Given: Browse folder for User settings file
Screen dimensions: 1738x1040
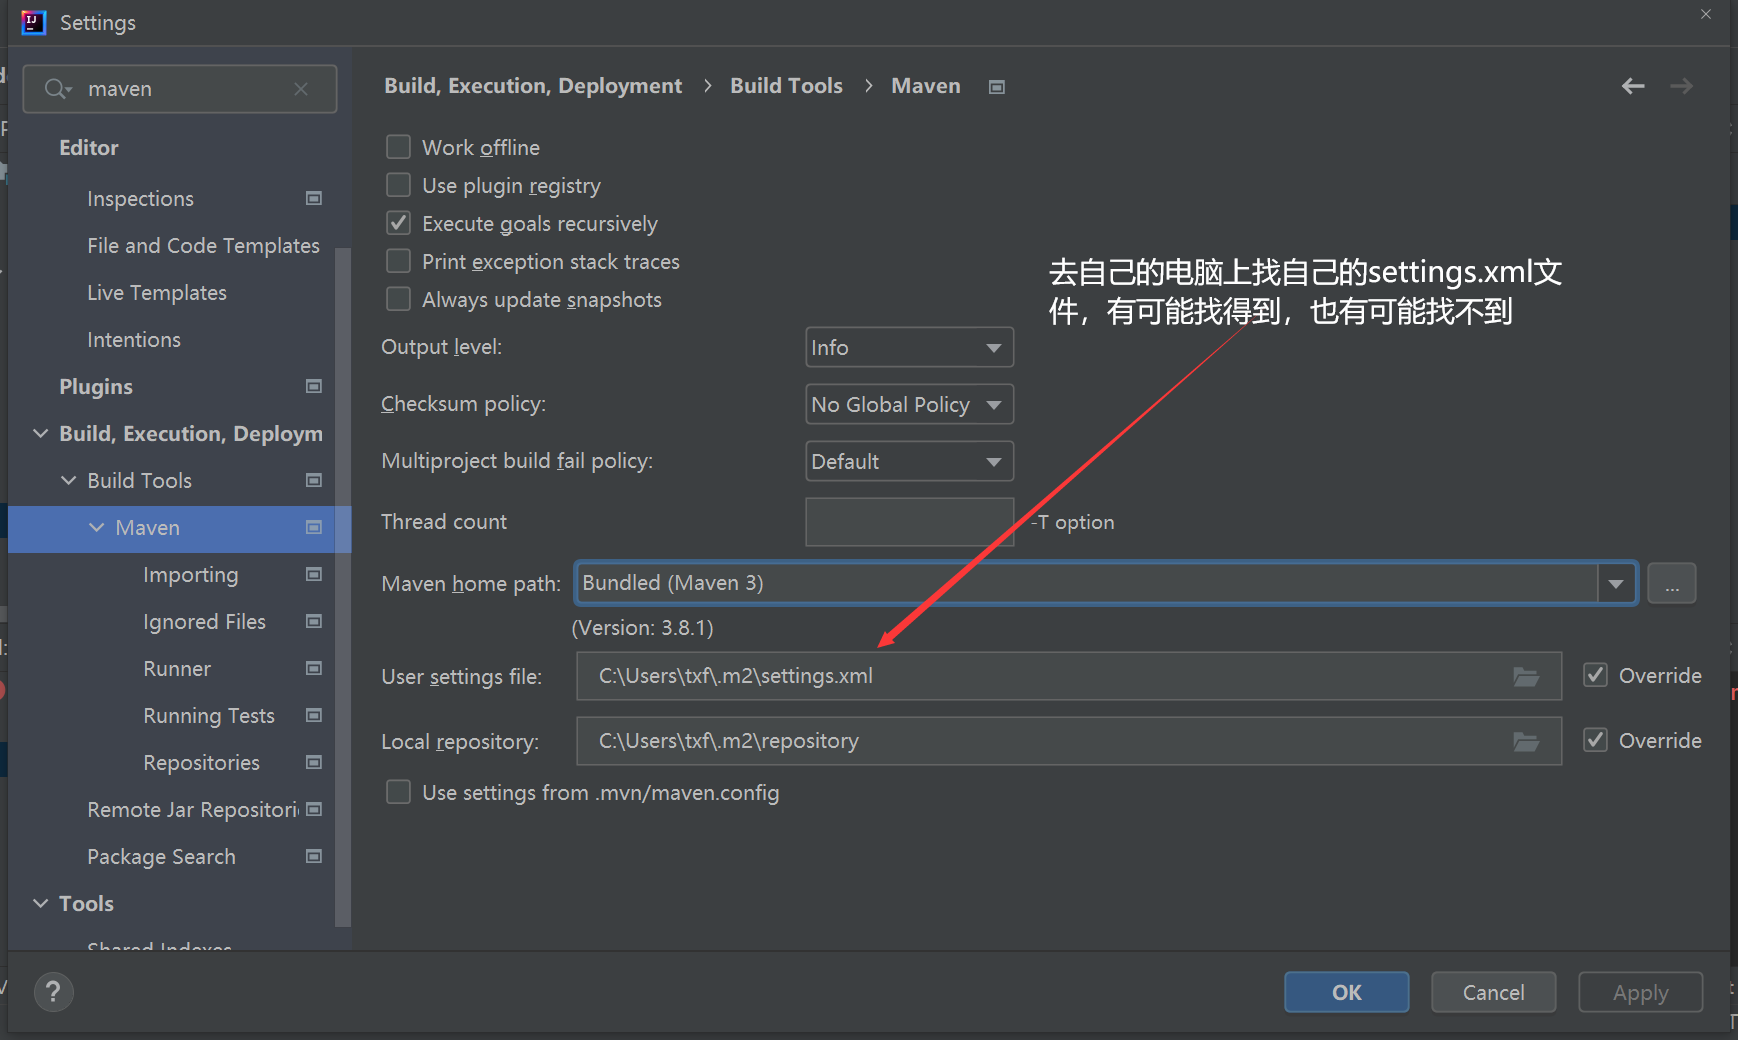Looking at the screenshot, I should click(1526, 677).
